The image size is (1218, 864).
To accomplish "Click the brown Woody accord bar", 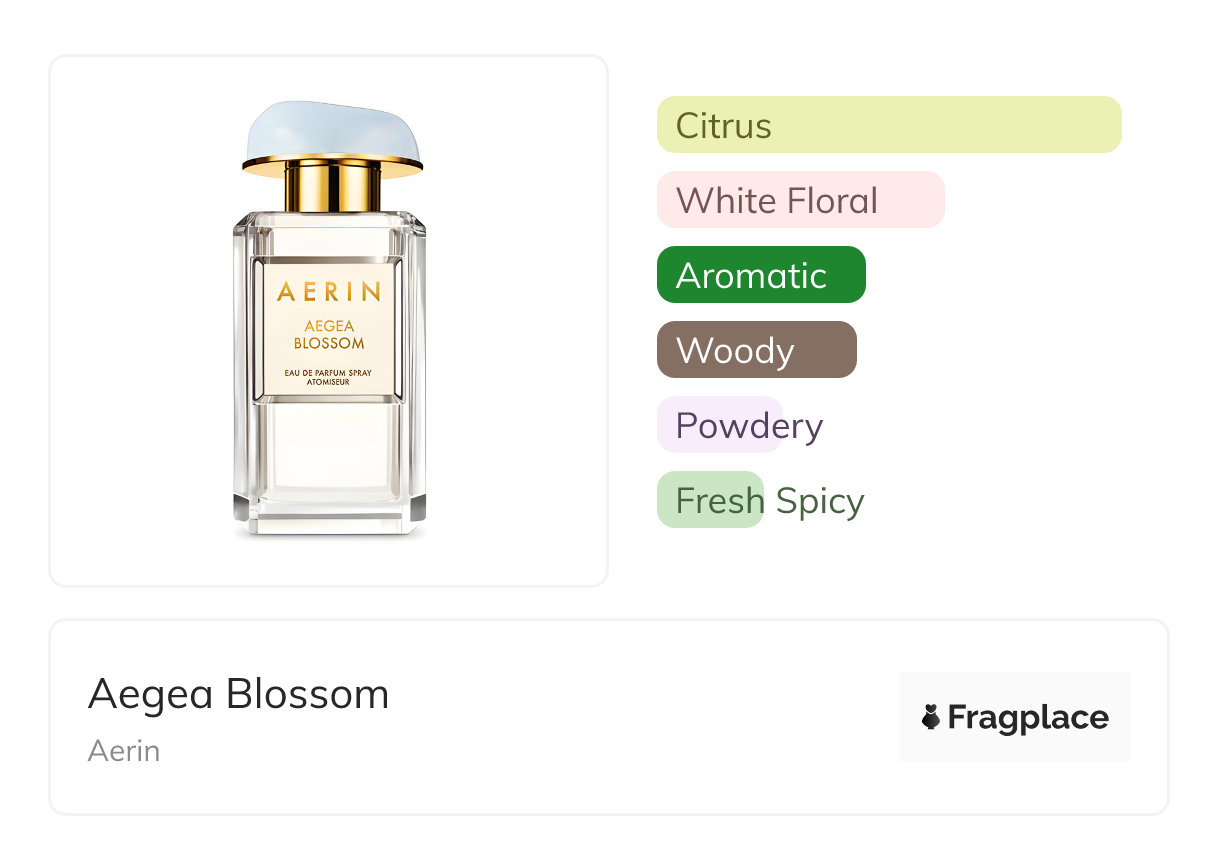I will [756, 350].
